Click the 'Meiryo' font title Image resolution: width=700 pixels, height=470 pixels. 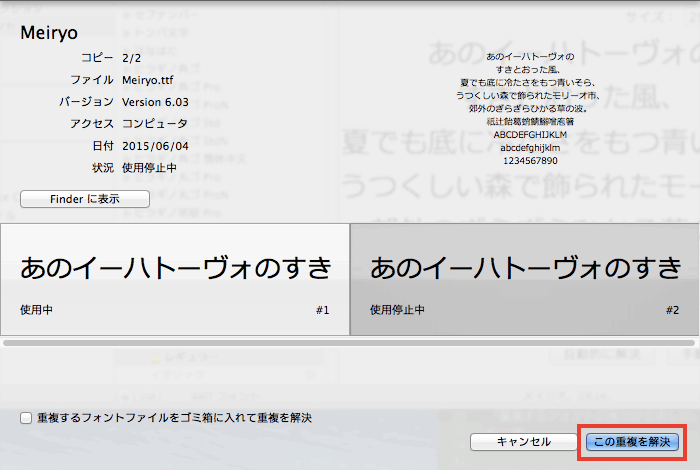pos(49,33)
